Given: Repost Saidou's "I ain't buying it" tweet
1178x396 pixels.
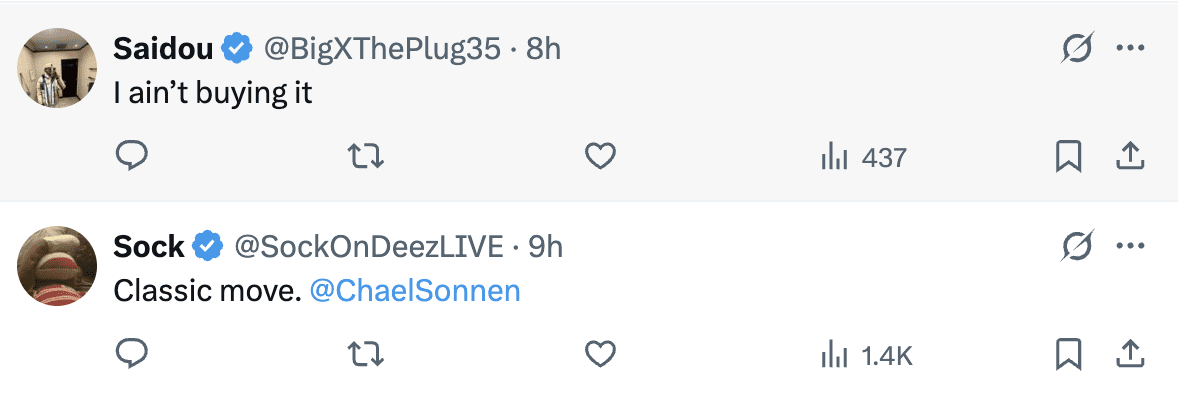Looking at the screenshot, I should tap(366, 156).
